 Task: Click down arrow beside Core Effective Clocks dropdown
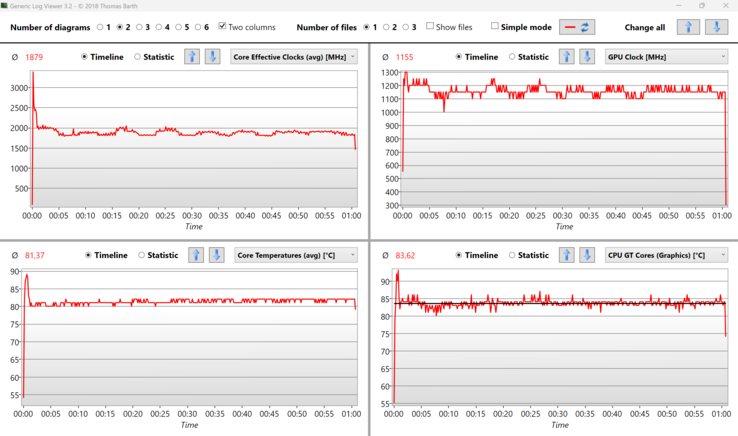pos(212,57)
